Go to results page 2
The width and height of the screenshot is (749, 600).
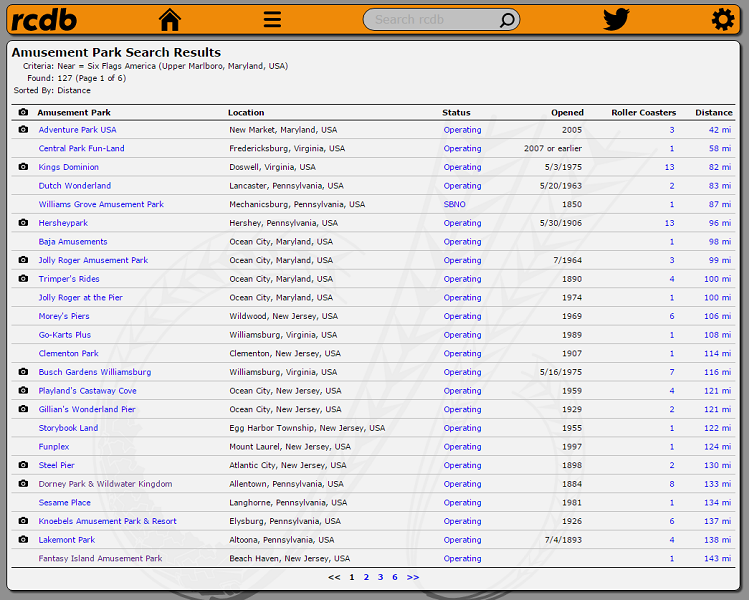366,577
